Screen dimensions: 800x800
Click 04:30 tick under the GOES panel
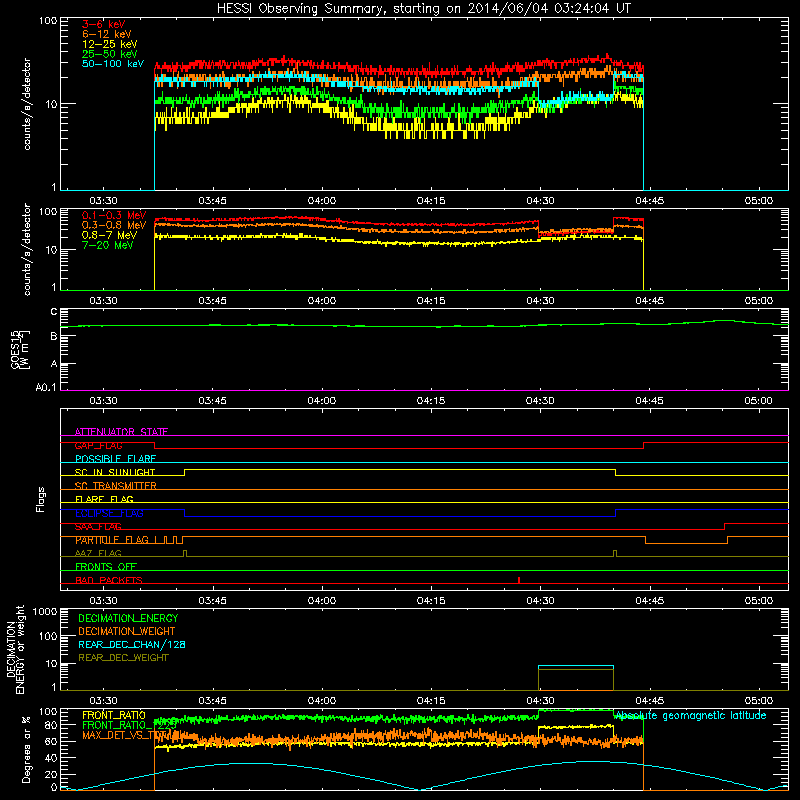coord(540,401)
